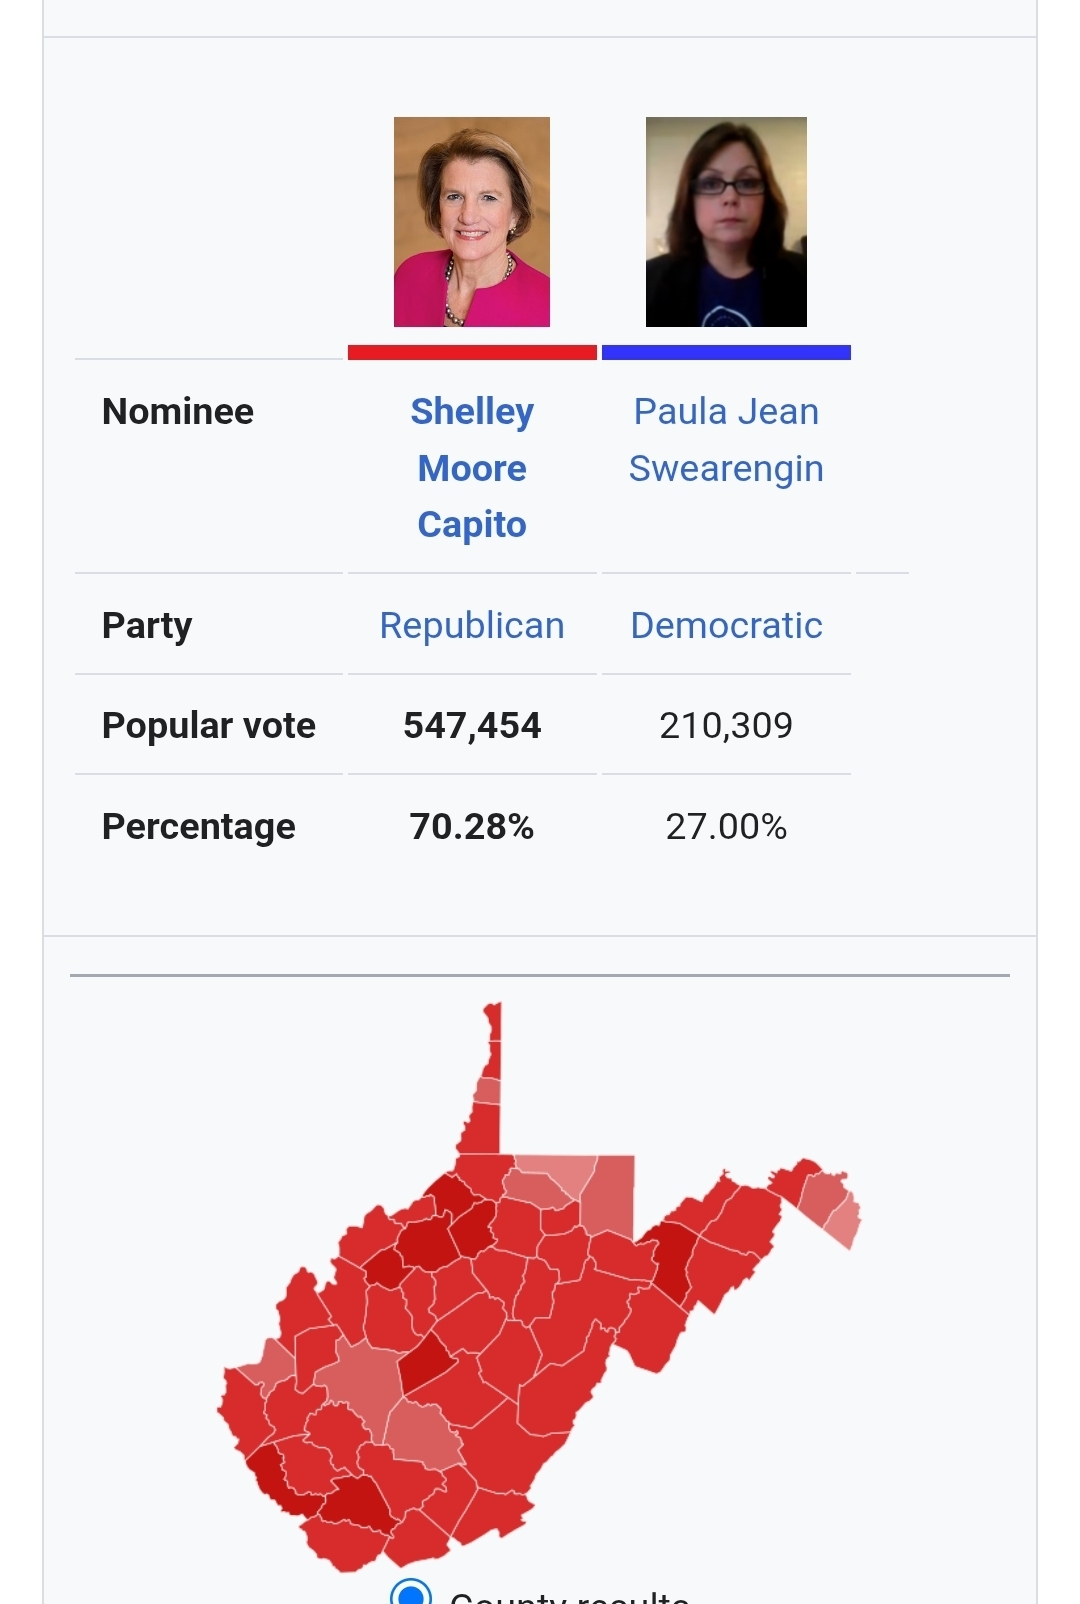Select the 27.00% percentage value
Screen dimensions: 1080x1604
click(726, 827)
